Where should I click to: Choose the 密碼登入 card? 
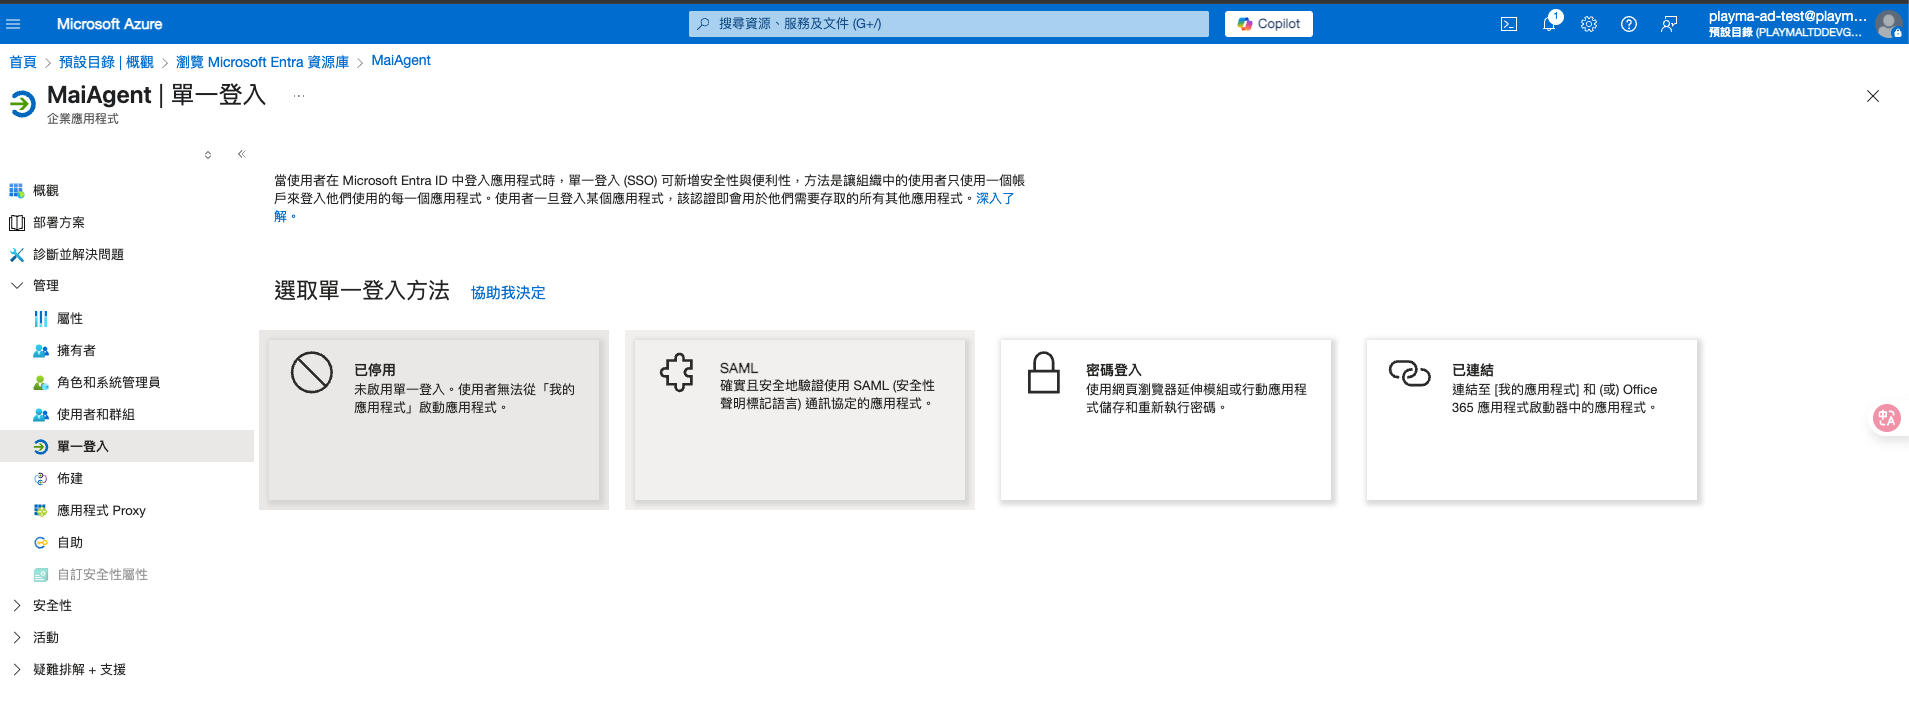click(1166, 420)
